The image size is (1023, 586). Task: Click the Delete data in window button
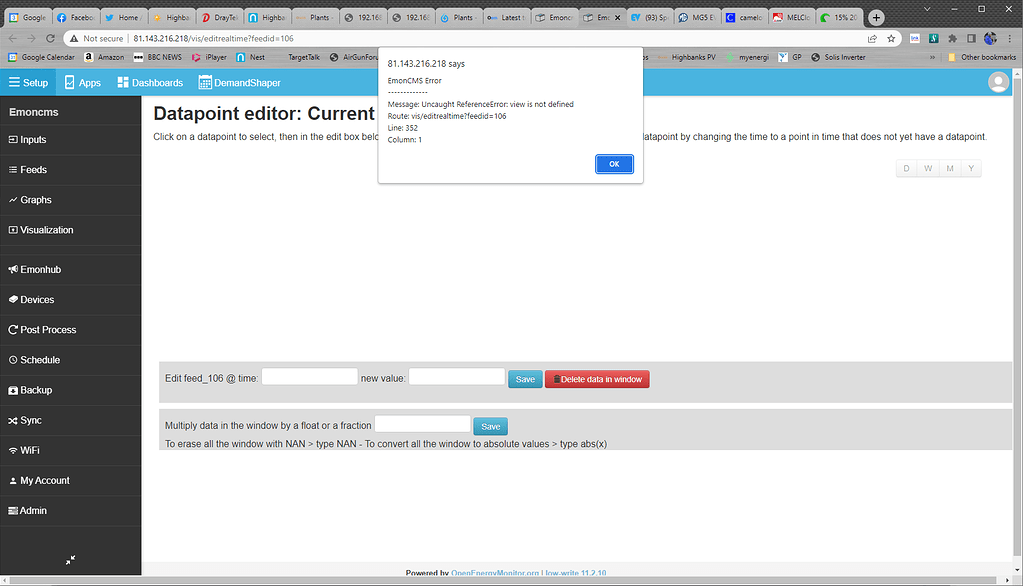(x=596, y=378)
